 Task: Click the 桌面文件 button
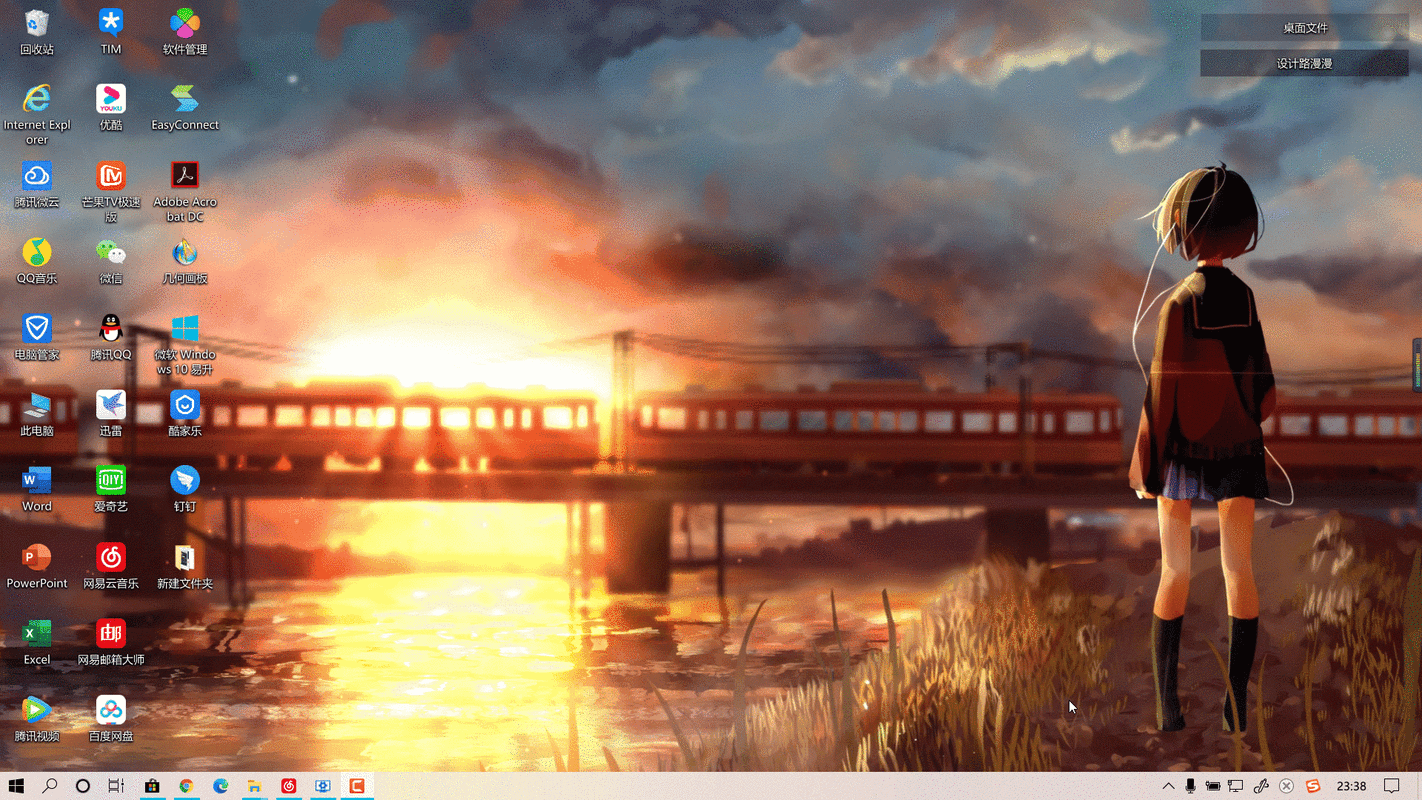point(1303,27)
